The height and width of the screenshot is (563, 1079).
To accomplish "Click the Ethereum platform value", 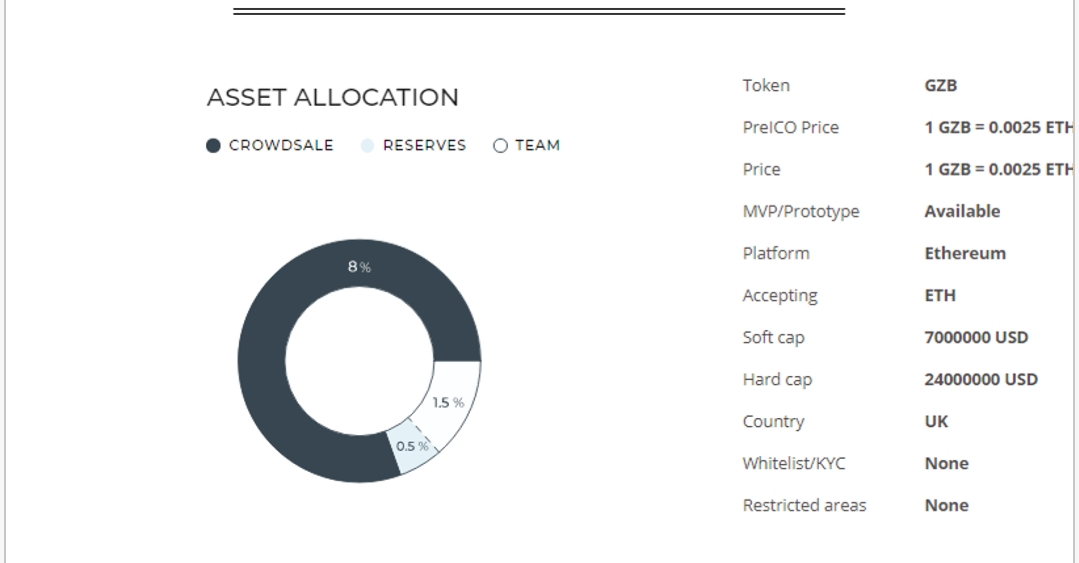I will [965, 253].
